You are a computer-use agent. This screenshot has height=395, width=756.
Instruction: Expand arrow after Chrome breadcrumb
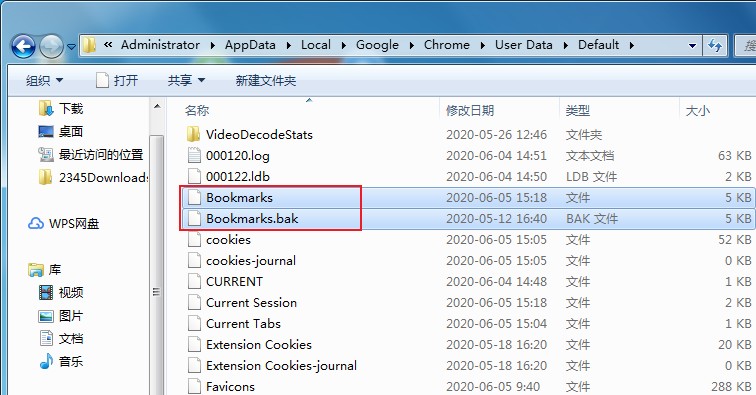tap(483, 45)
